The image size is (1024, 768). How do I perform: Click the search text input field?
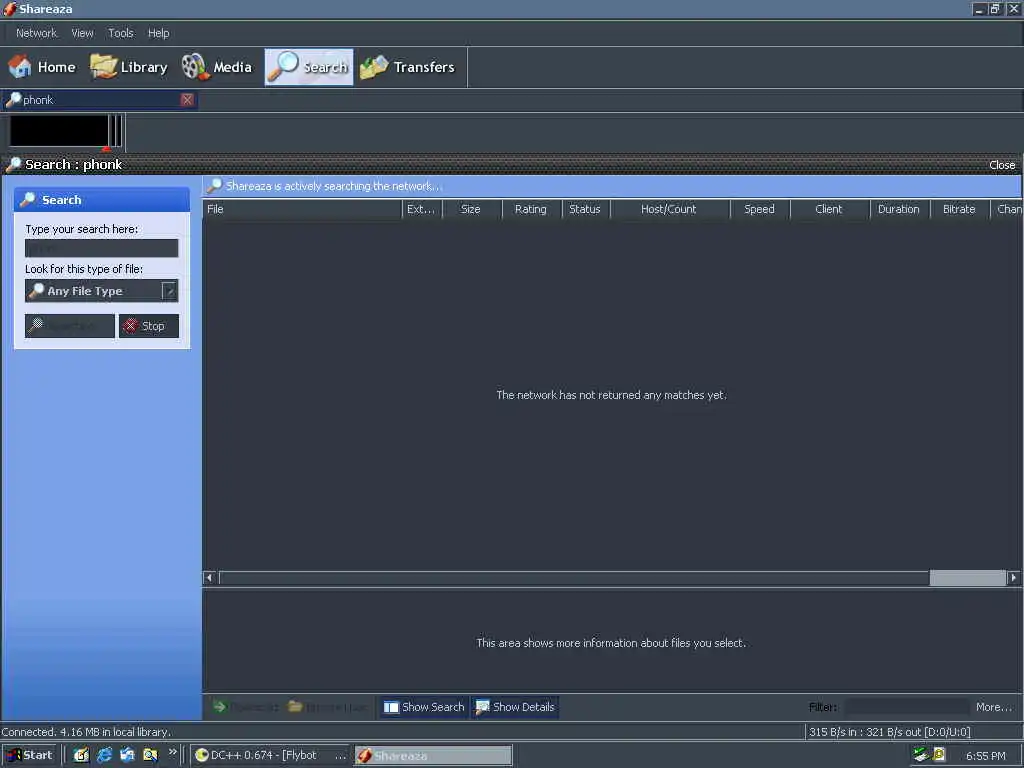[x=101, y=248]
